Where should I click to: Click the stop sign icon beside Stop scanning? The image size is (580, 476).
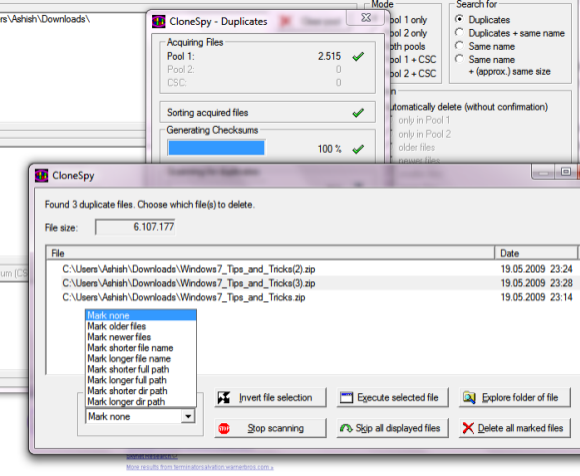(224, 428)
